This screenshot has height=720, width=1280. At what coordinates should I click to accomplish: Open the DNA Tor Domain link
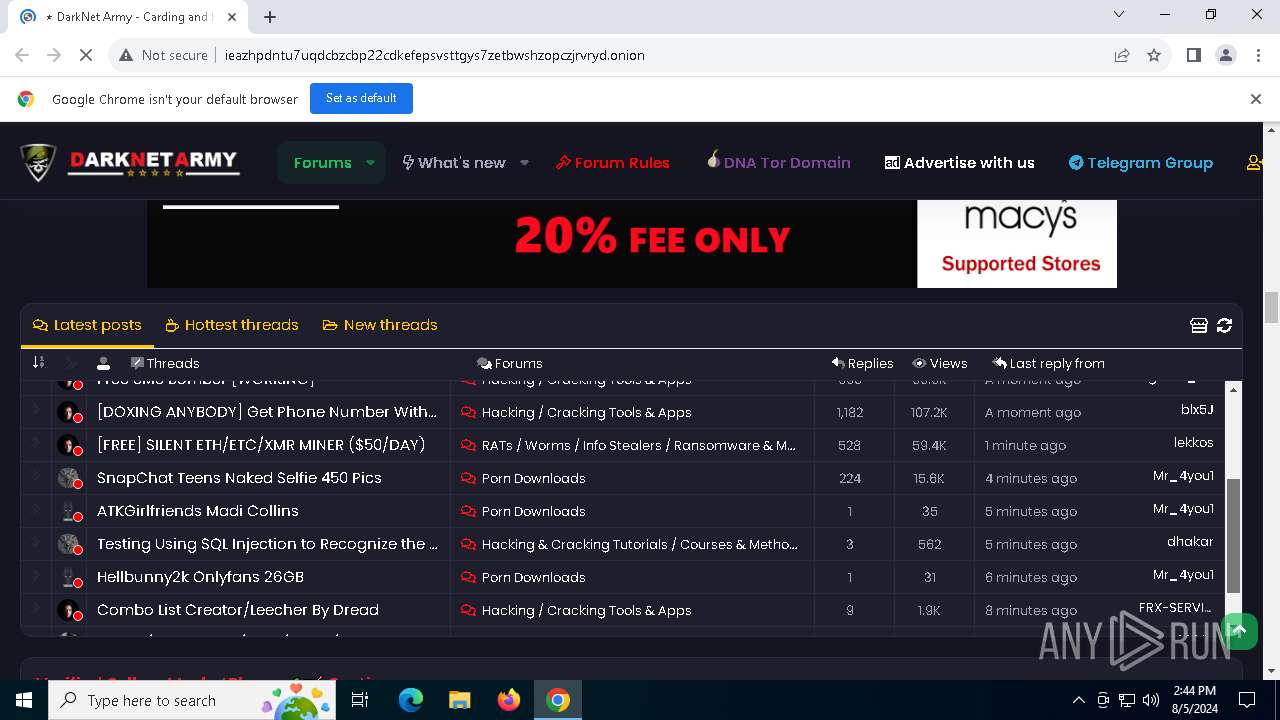coord(778,162)
